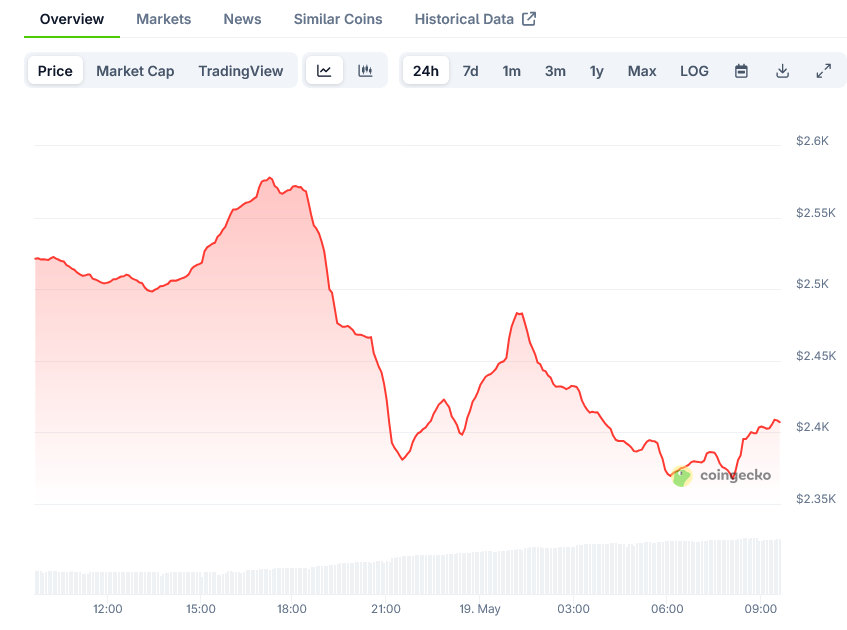Open the Similar Coins tab
The image size is (847, 630).
338,19
